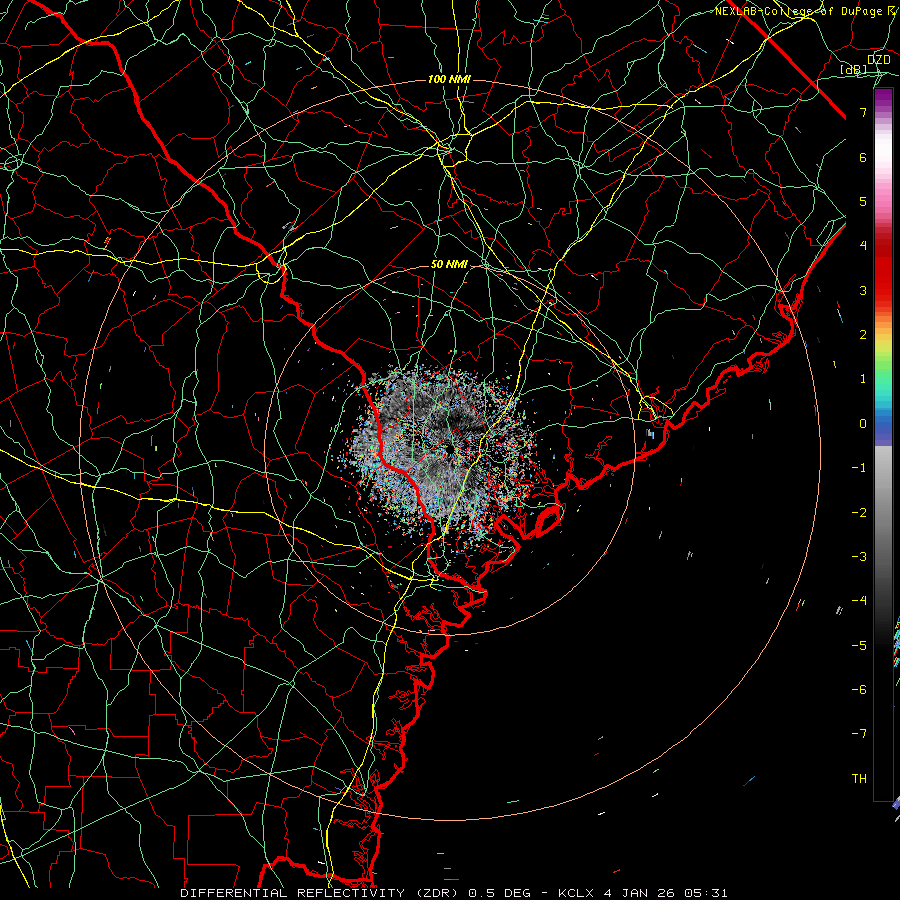Click the "2" value on the color scale
Screen dimensions: 900x900
[x=863, y=335]
